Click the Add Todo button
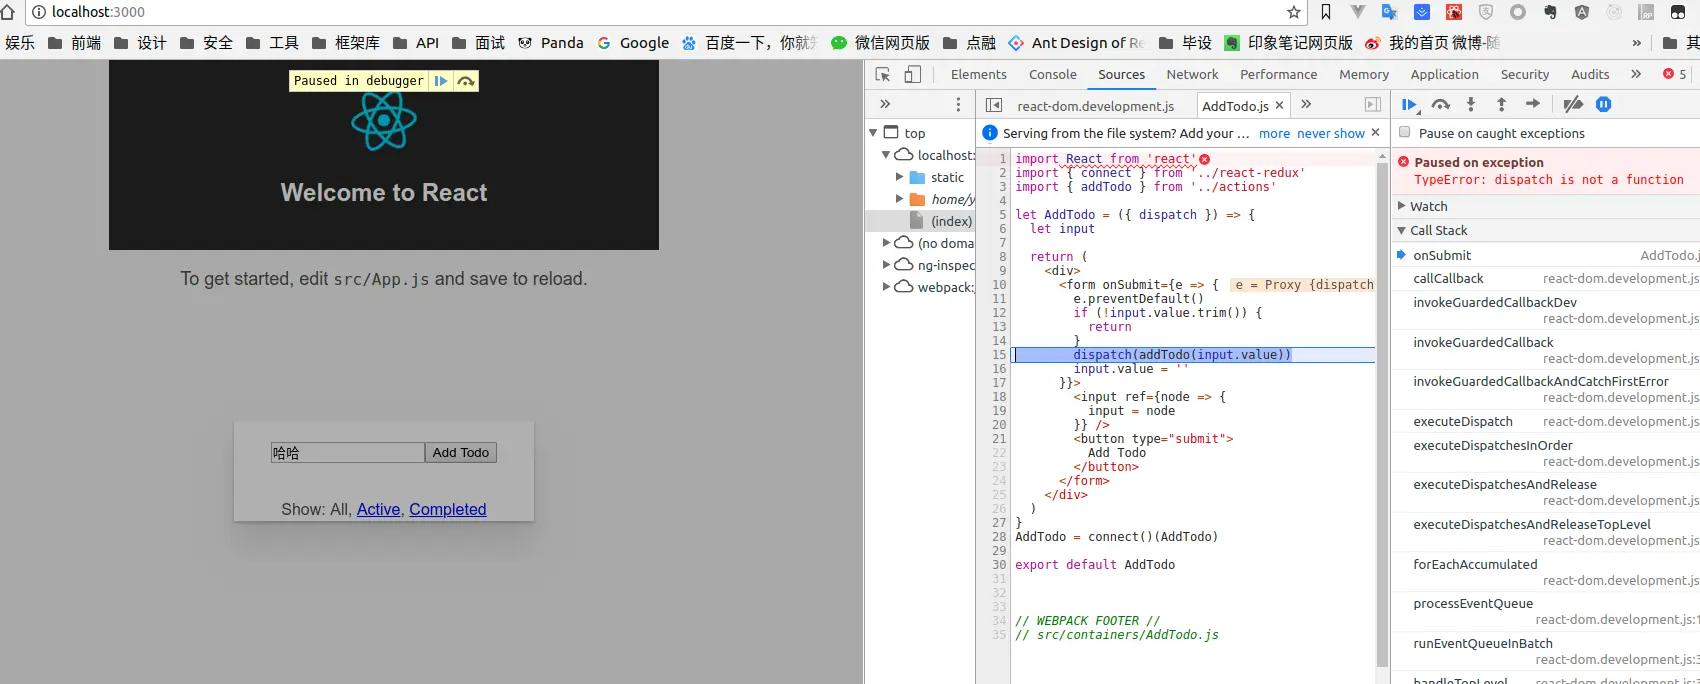The image size is (1700, 684). [x=460, y=453]
